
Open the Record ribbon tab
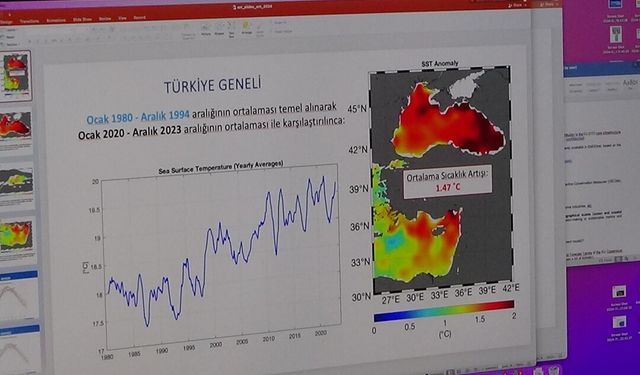pos(140,18)
